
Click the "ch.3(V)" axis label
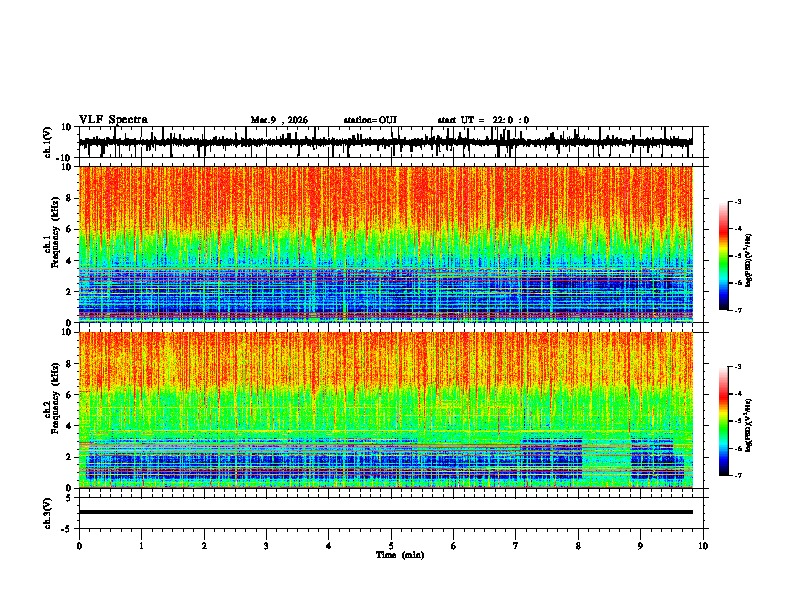(48, 514)
